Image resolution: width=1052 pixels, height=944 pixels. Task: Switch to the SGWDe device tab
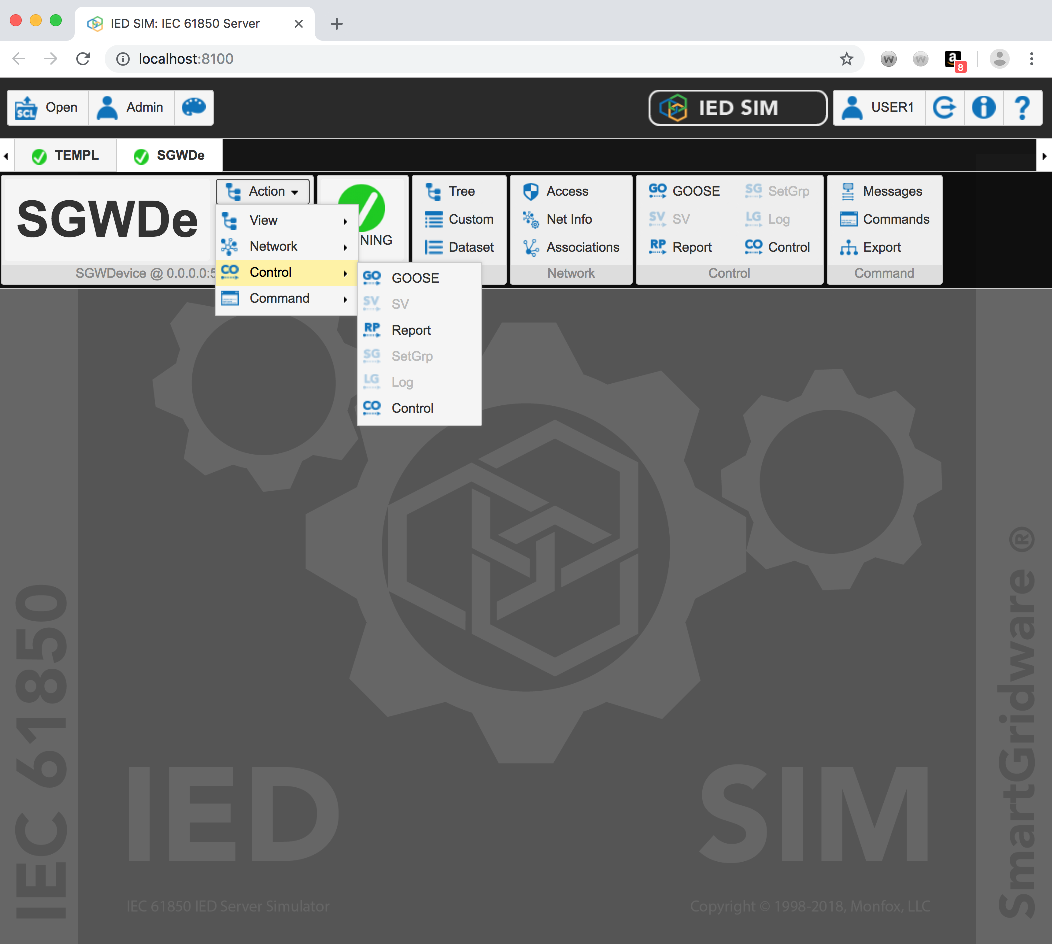coord(170,156)
